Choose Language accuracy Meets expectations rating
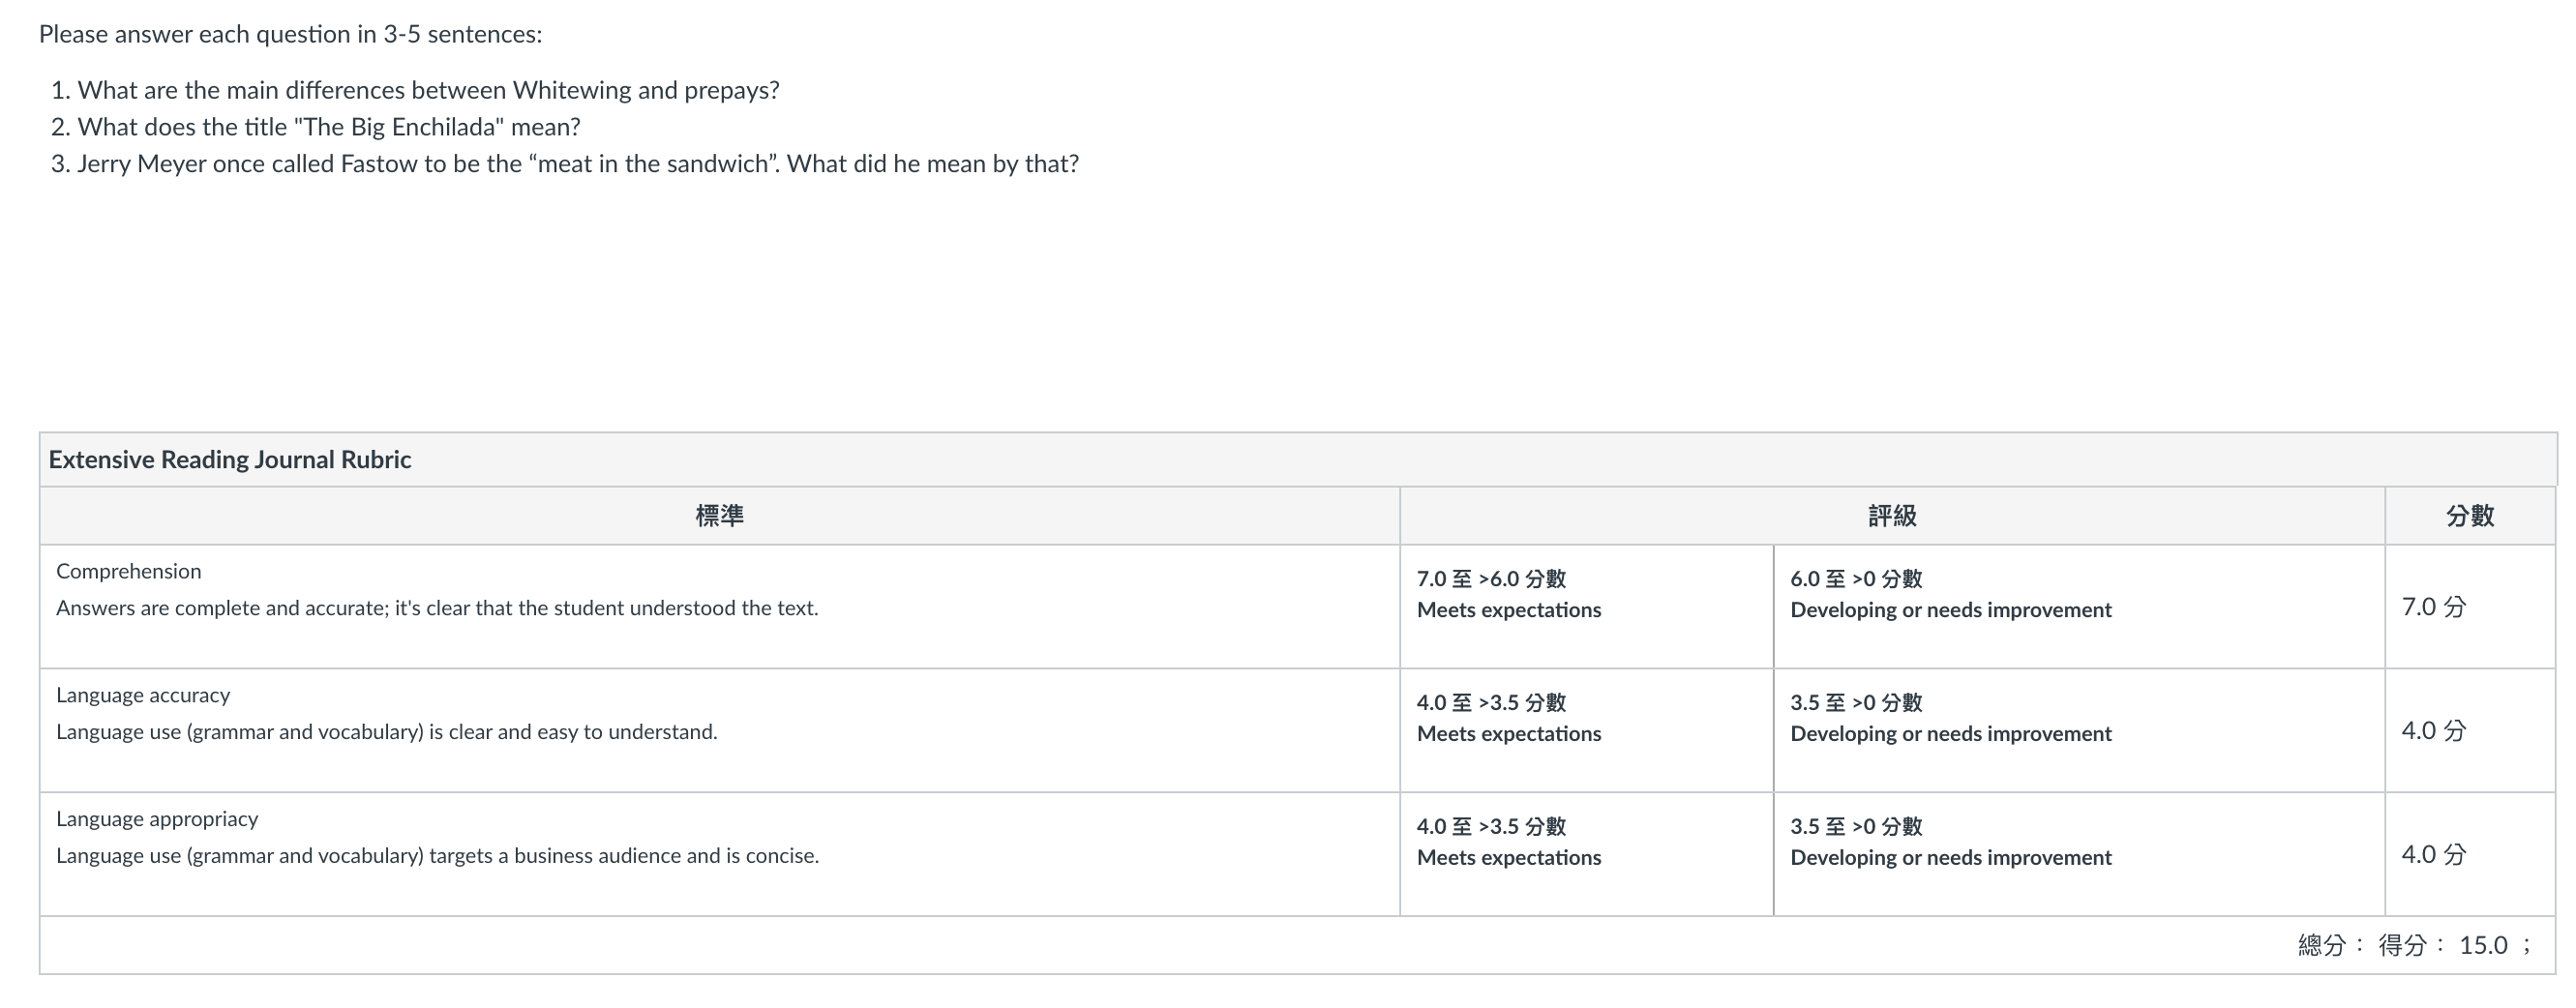This screenshot has width=2576, height=1008. [x=1586, y=731]
